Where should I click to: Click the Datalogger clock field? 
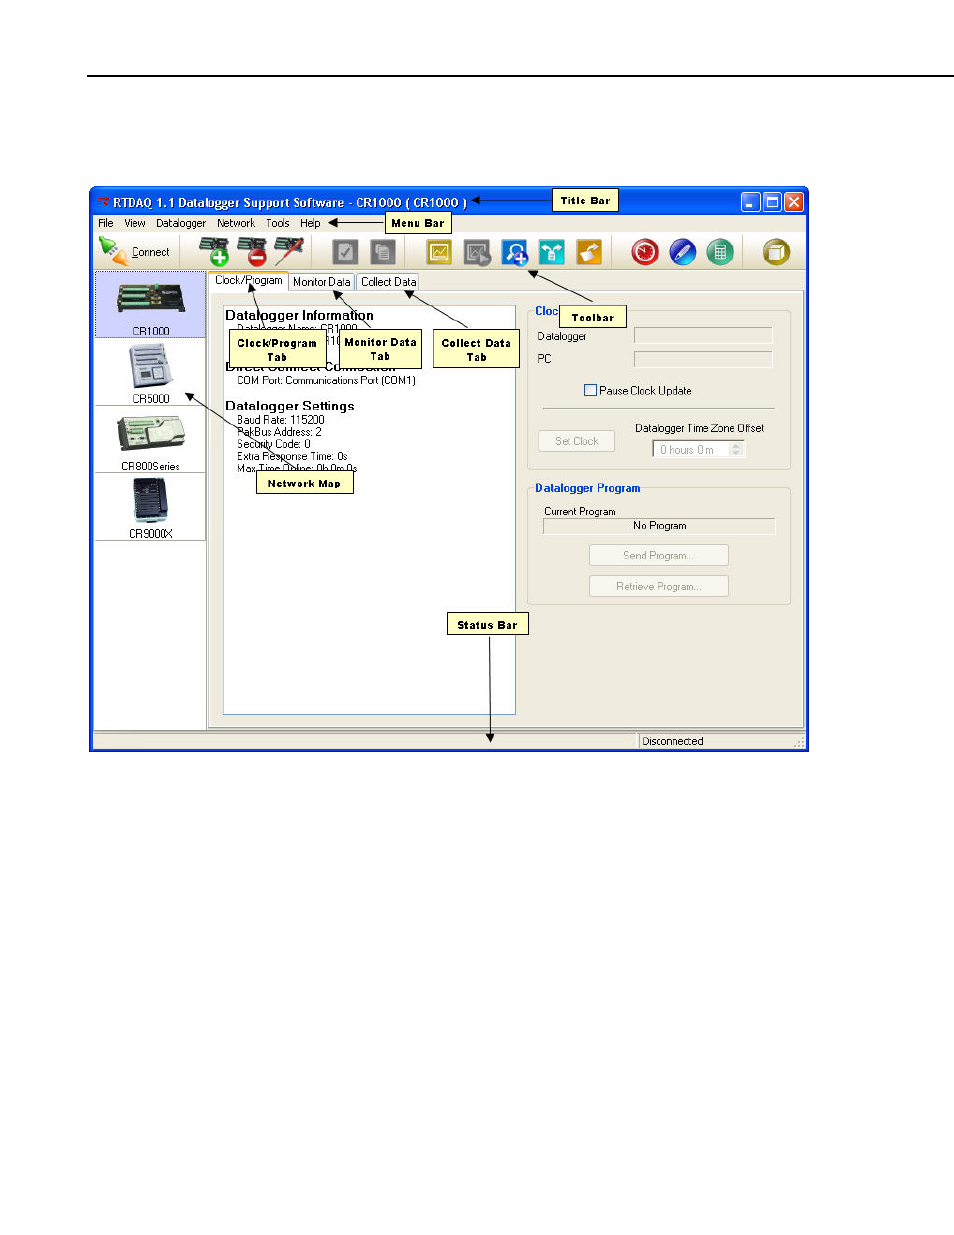tap(703, 336)
